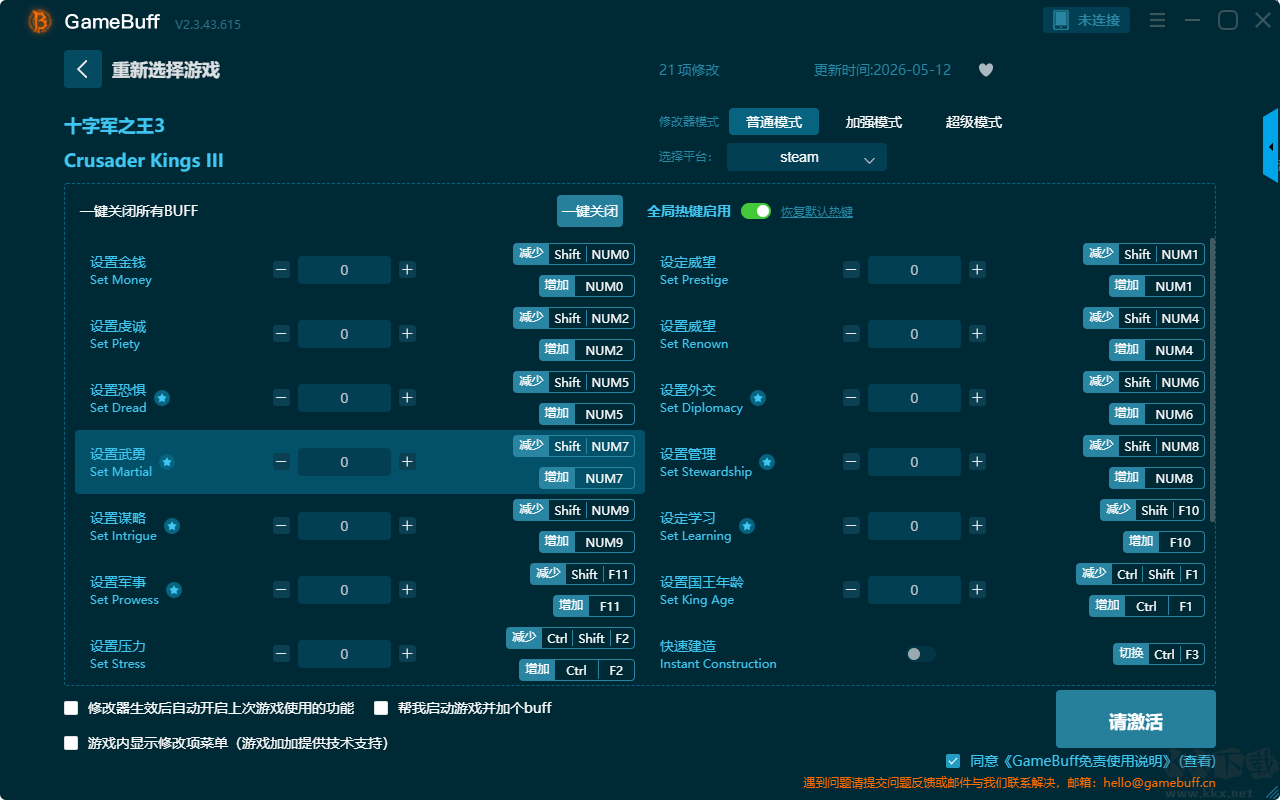Open the hamburger menu icon

1157,20
